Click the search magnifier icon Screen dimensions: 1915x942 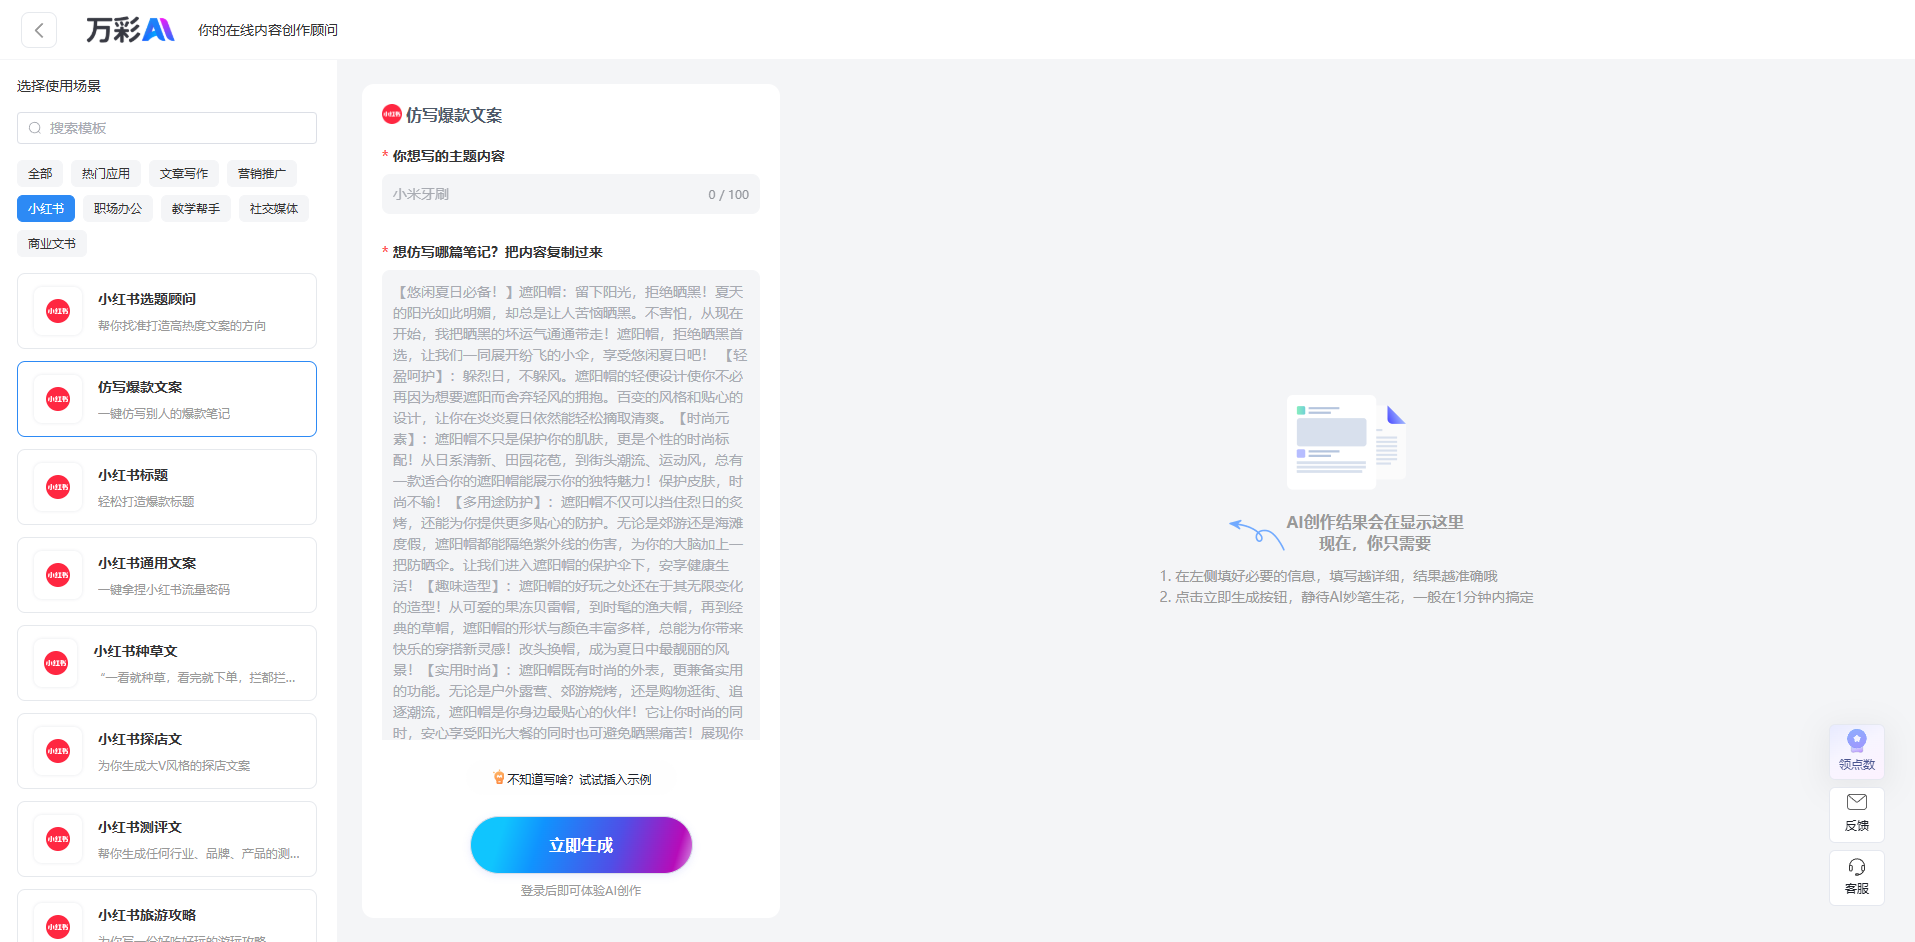pos(35,128)
